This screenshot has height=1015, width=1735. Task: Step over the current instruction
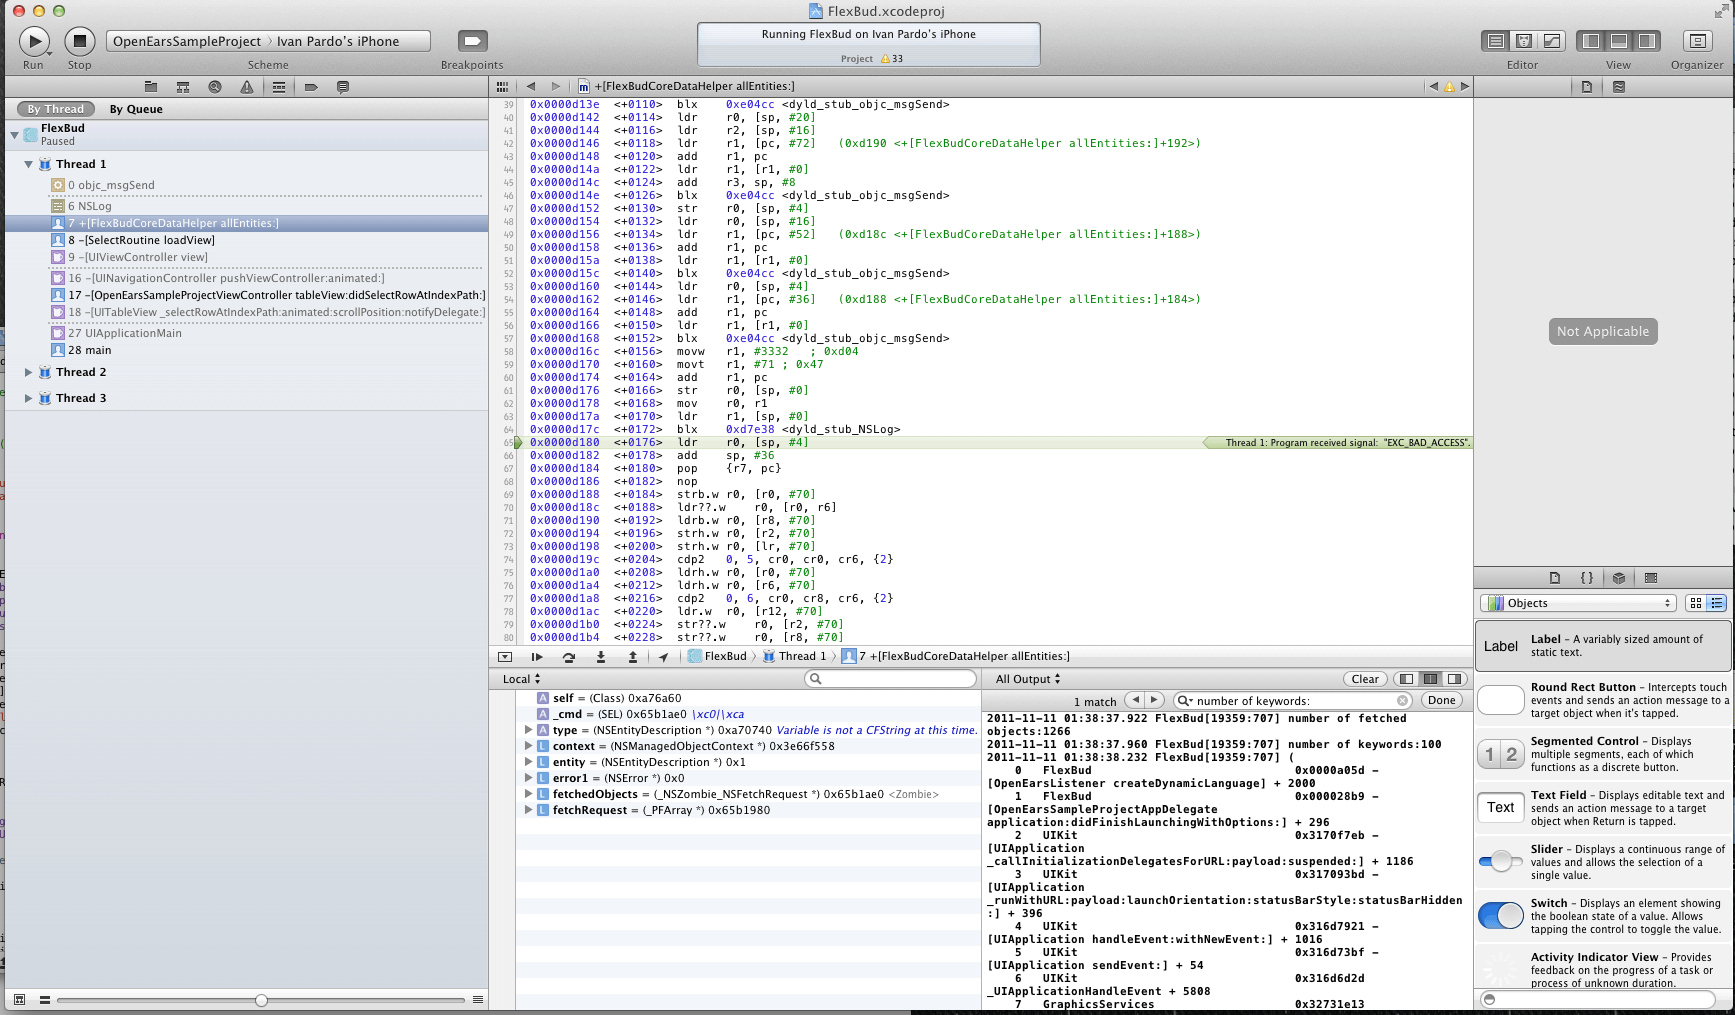click(x=569, y=657)
